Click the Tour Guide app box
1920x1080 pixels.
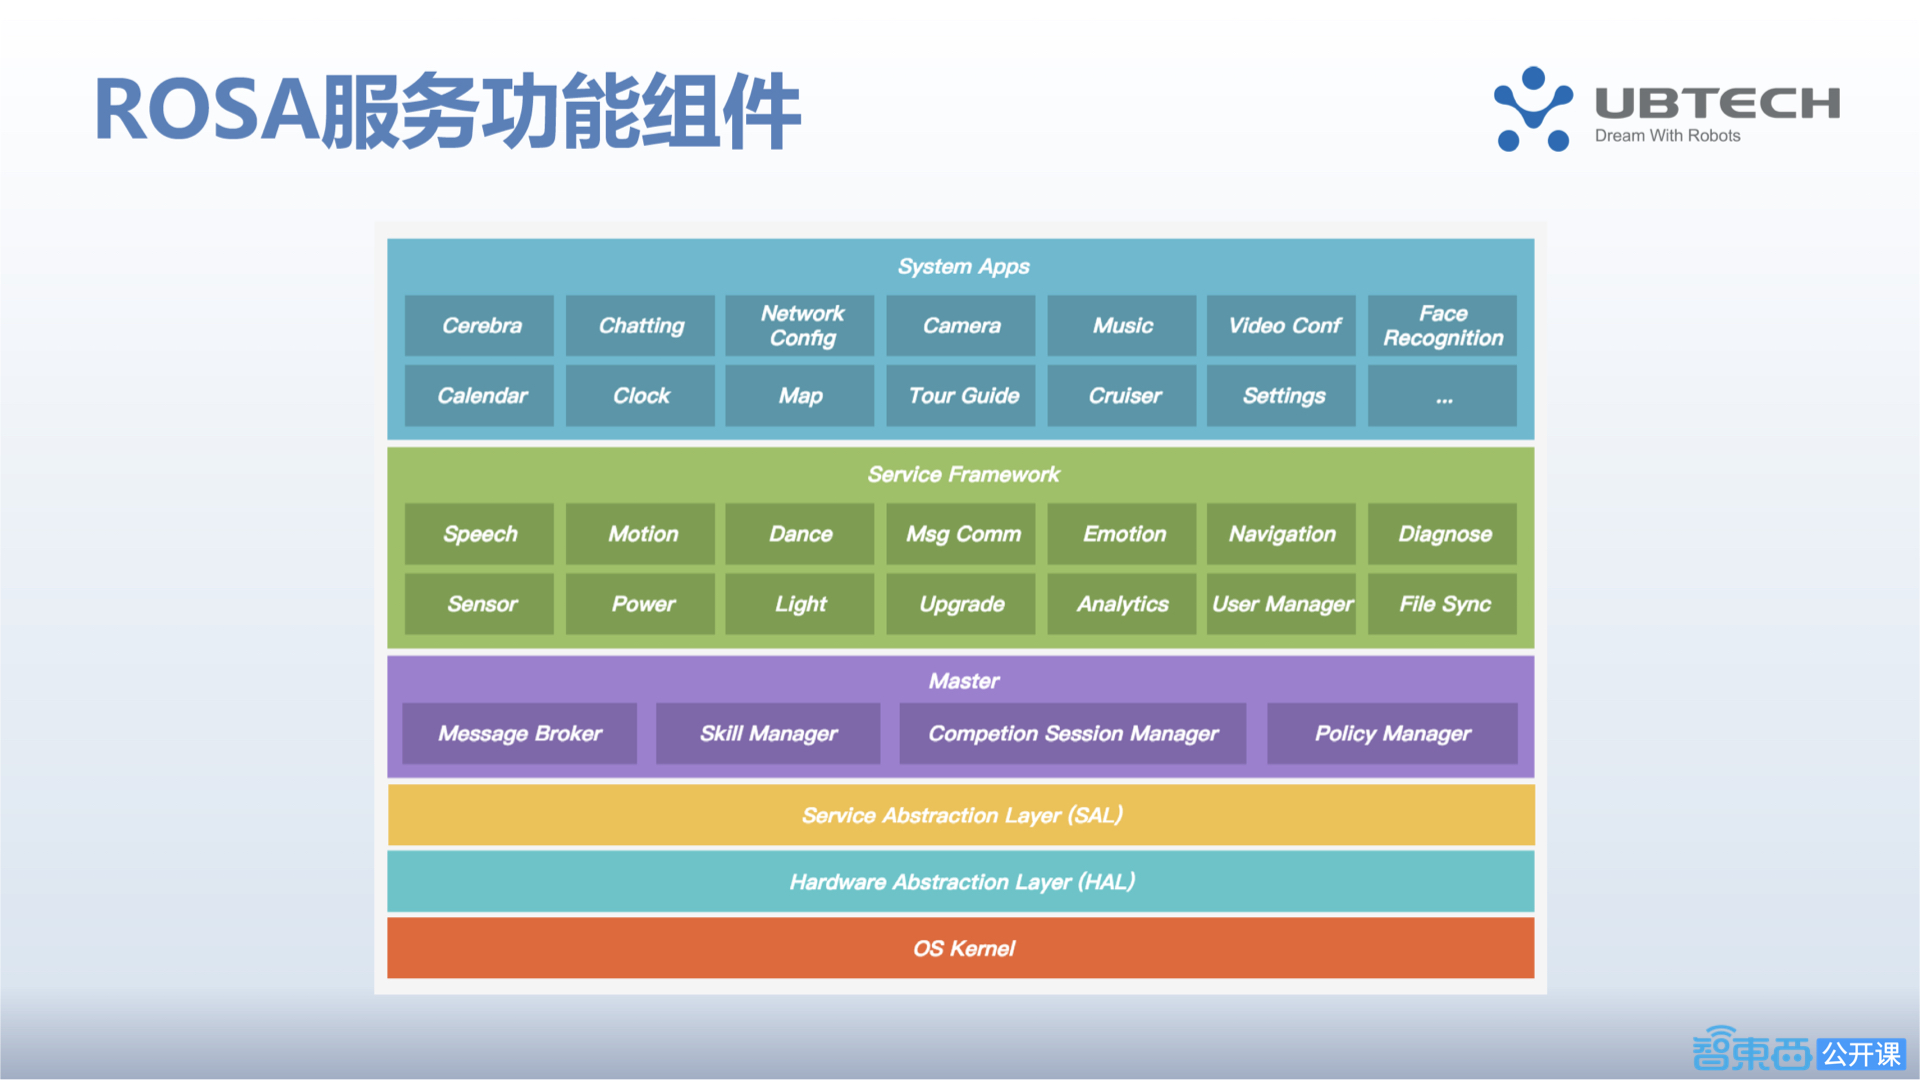pyautogui.click(x=961, y=396)
